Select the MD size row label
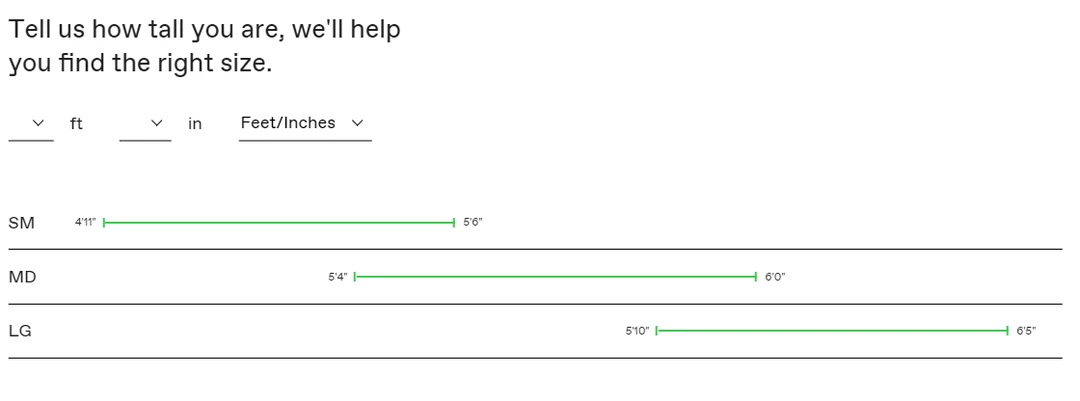1080x401 pixels. [x=22, y=277]
